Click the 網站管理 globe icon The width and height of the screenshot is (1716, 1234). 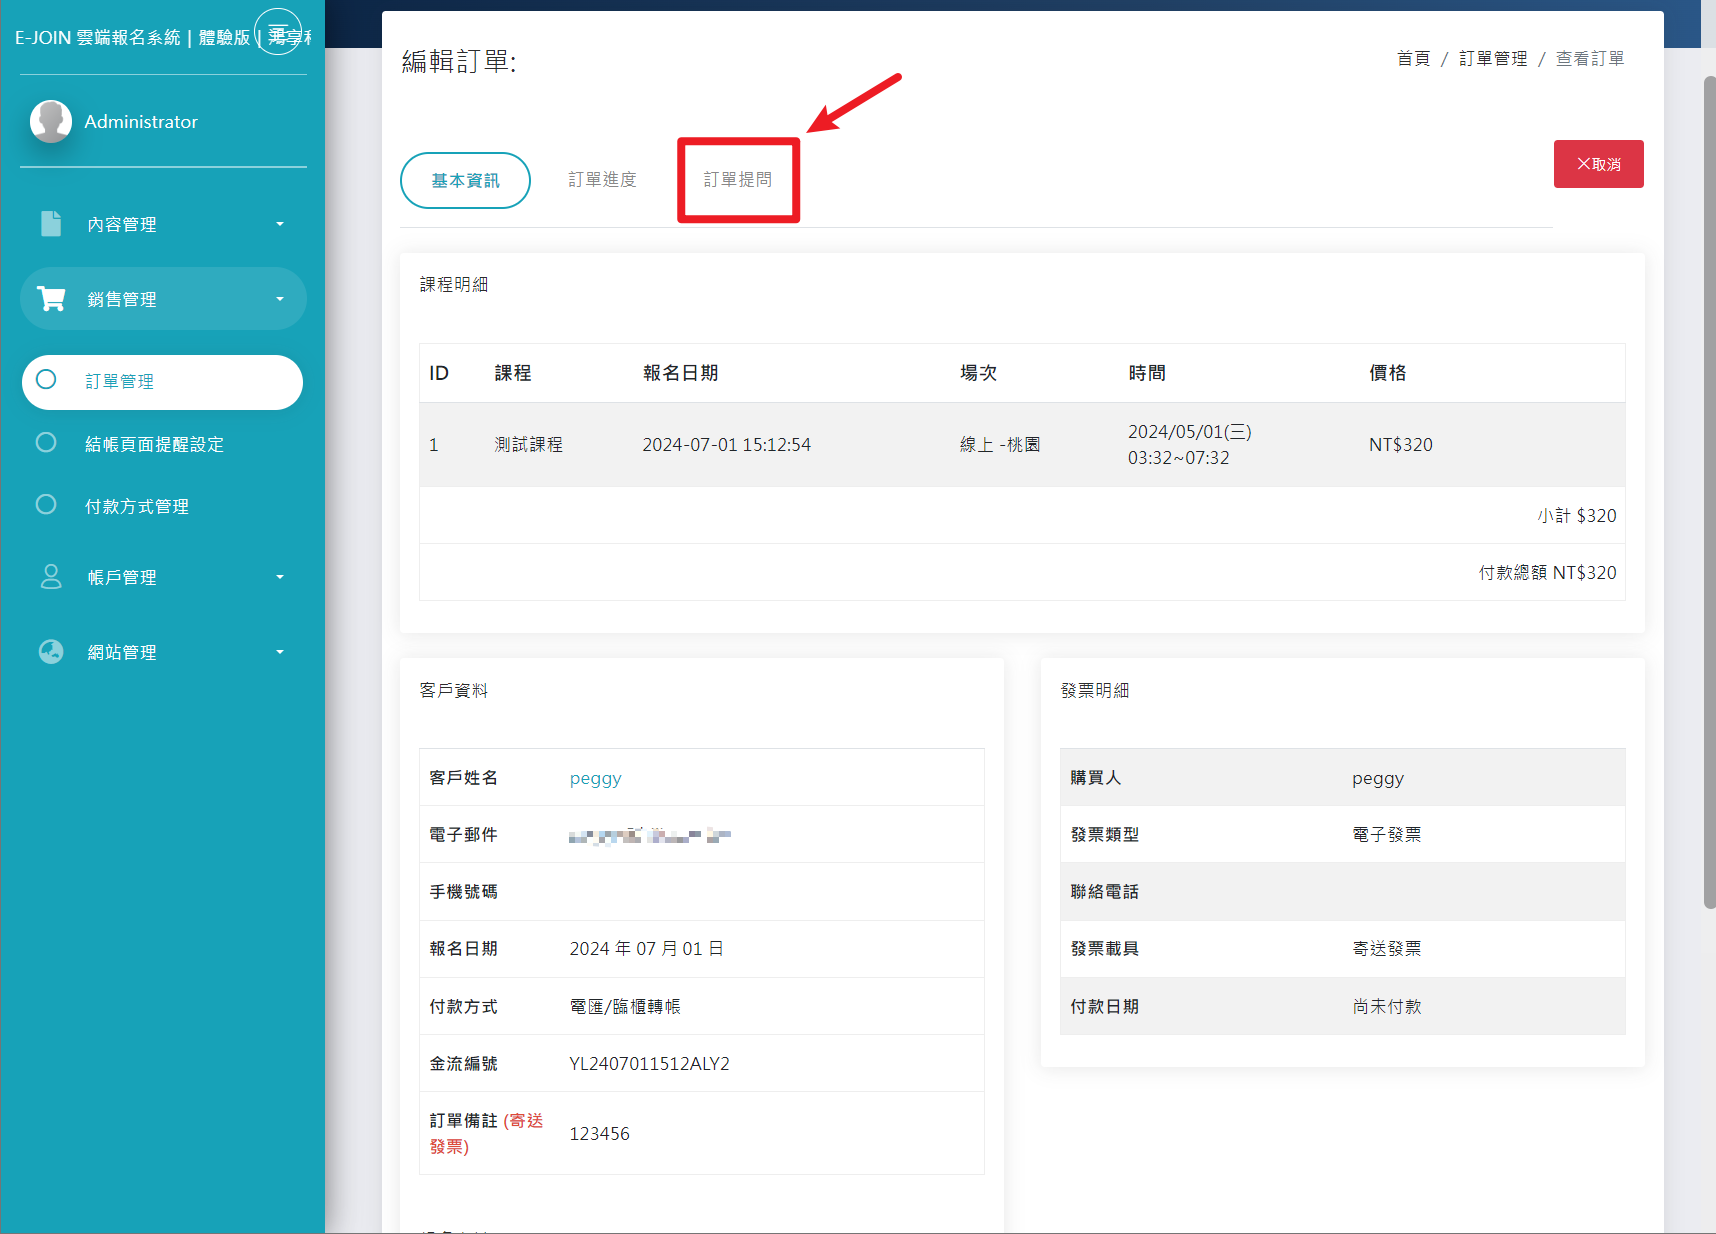[51, 652]
